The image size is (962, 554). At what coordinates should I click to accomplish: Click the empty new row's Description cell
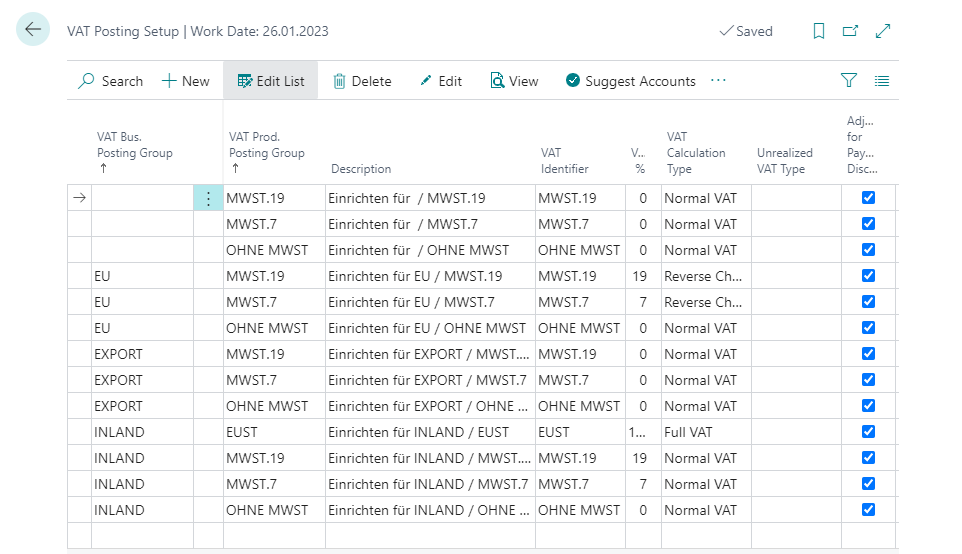(x=430, y=536)
